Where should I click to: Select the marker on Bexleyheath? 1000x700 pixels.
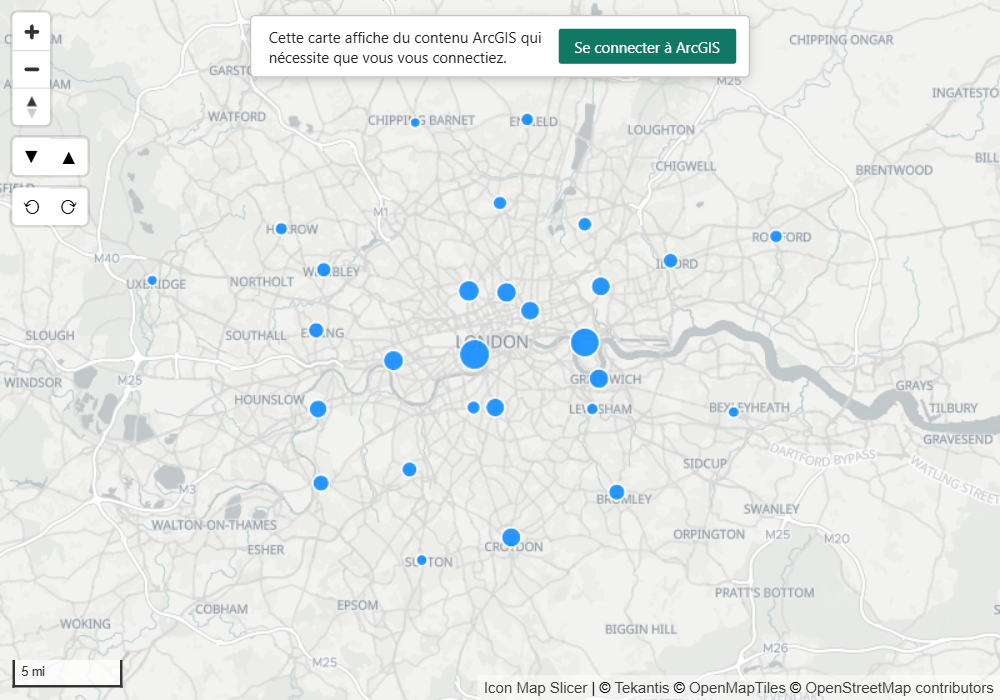click(x=733, y=412)
